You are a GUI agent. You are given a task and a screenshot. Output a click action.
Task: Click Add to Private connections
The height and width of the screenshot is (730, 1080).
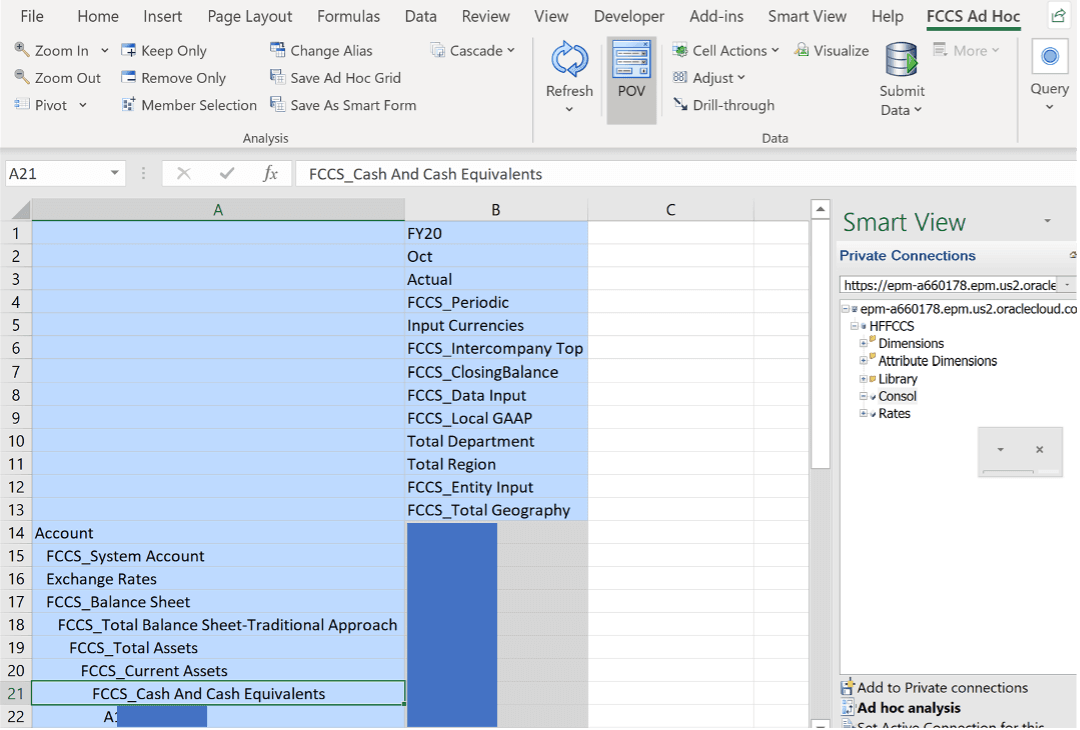point(940,687)
